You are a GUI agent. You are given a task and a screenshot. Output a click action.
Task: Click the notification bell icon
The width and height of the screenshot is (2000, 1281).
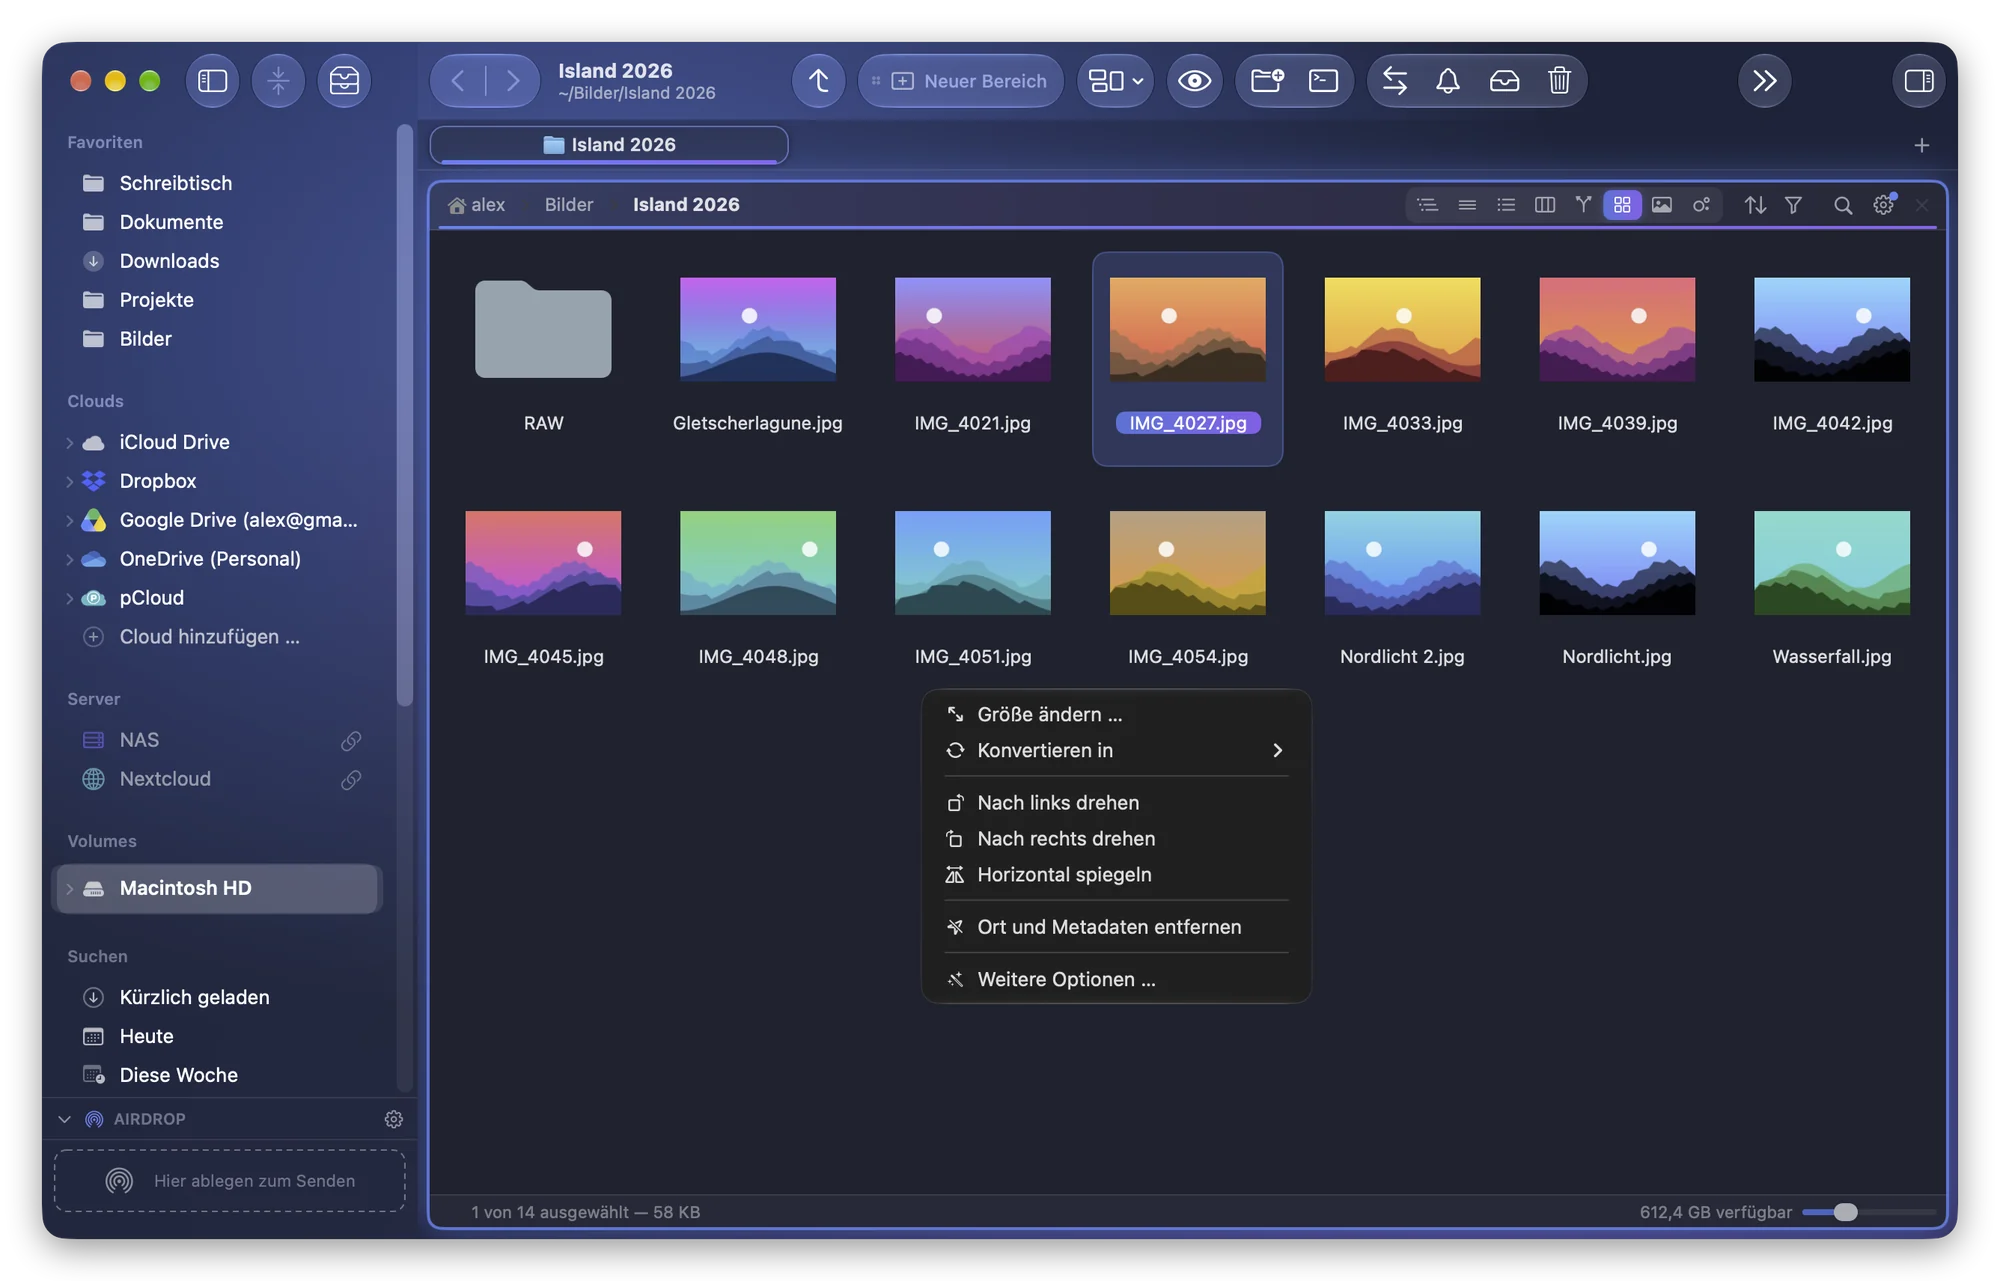(x=1448, y=81)
